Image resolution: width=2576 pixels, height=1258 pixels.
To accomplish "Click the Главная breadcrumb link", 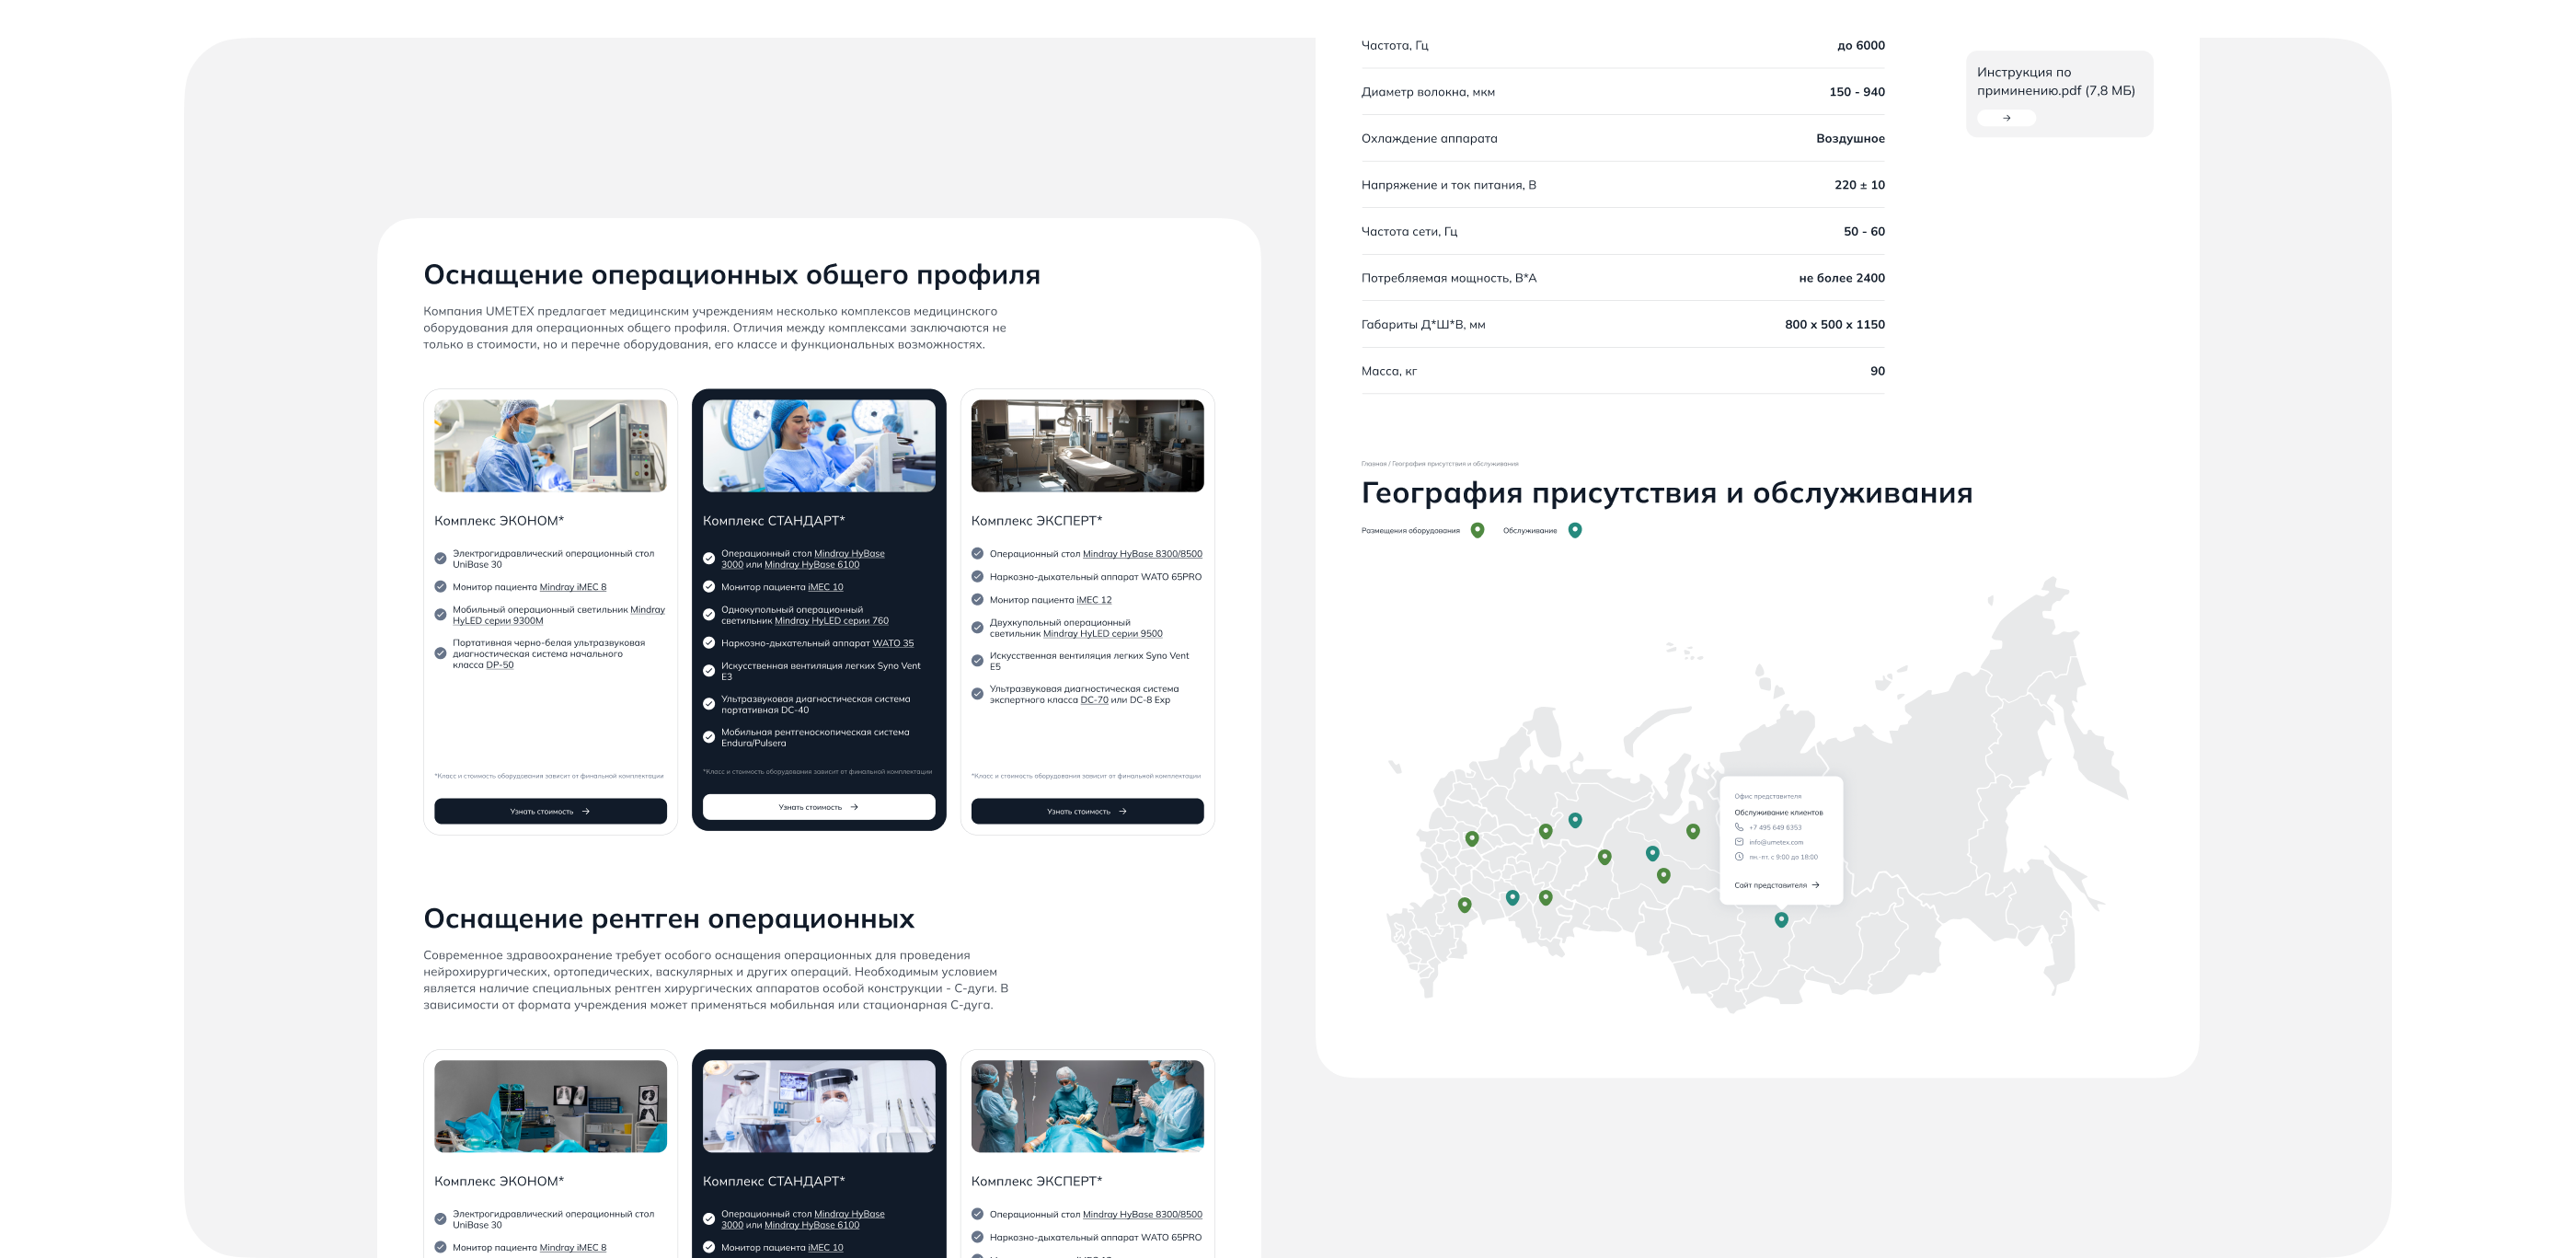I will [1373, 464].
